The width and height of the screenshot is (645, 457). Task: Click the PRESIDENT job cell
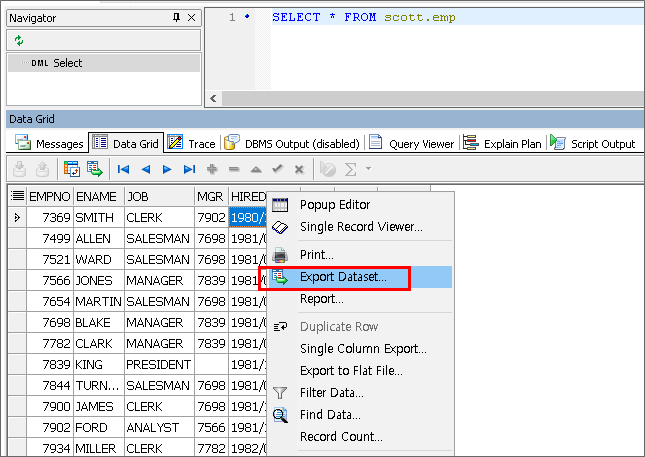tap(159, 364)
